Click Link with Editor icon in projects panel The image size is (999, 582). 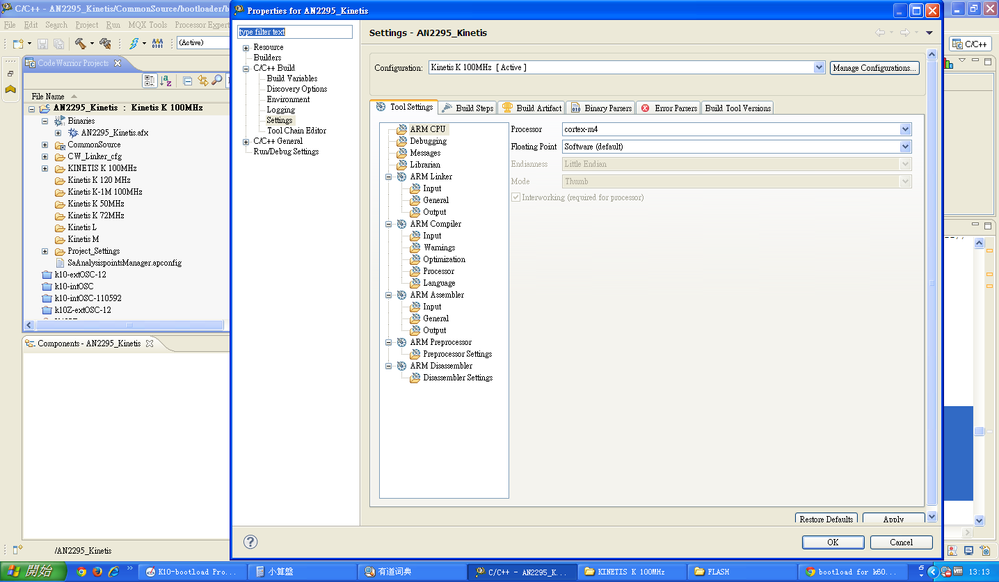click(x=203, y=80)
